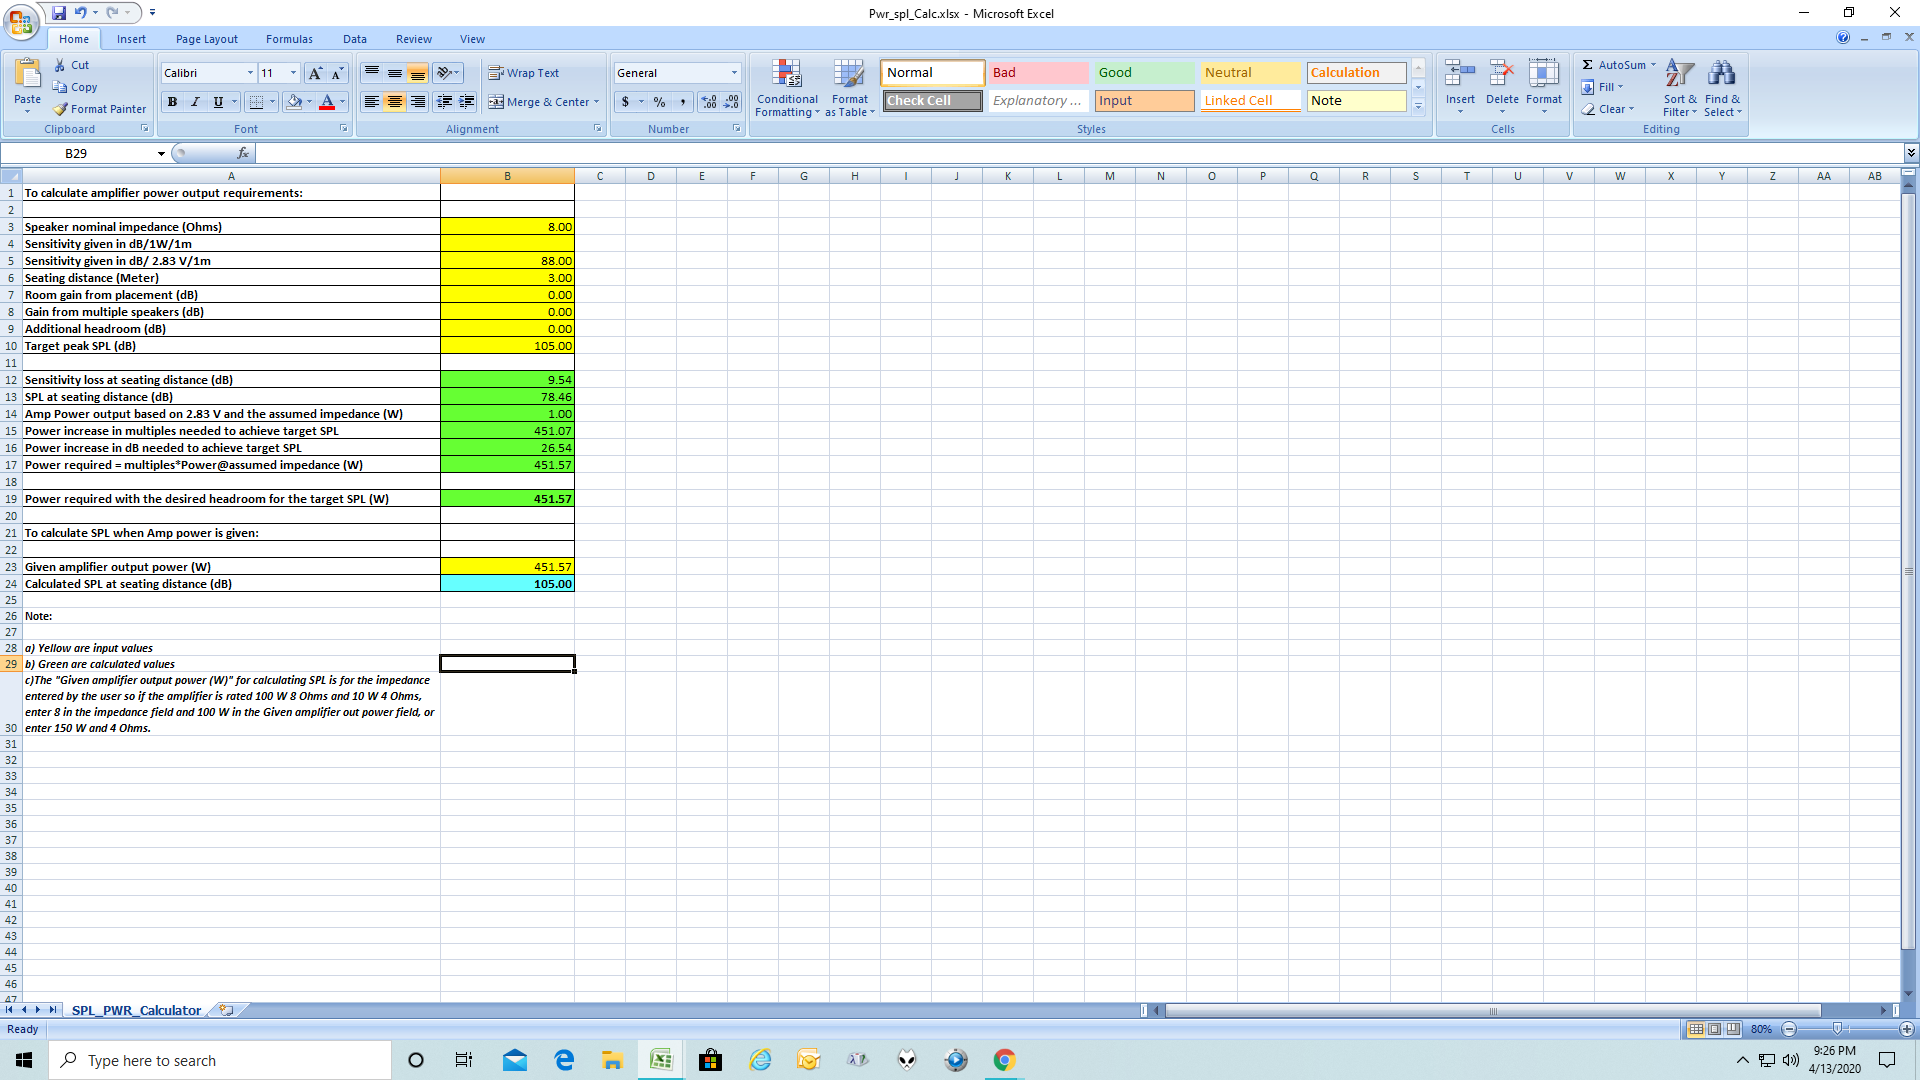Toggle Bold formatting
This screenshot has width=1920, height=1080.
(x=172, y=102)
